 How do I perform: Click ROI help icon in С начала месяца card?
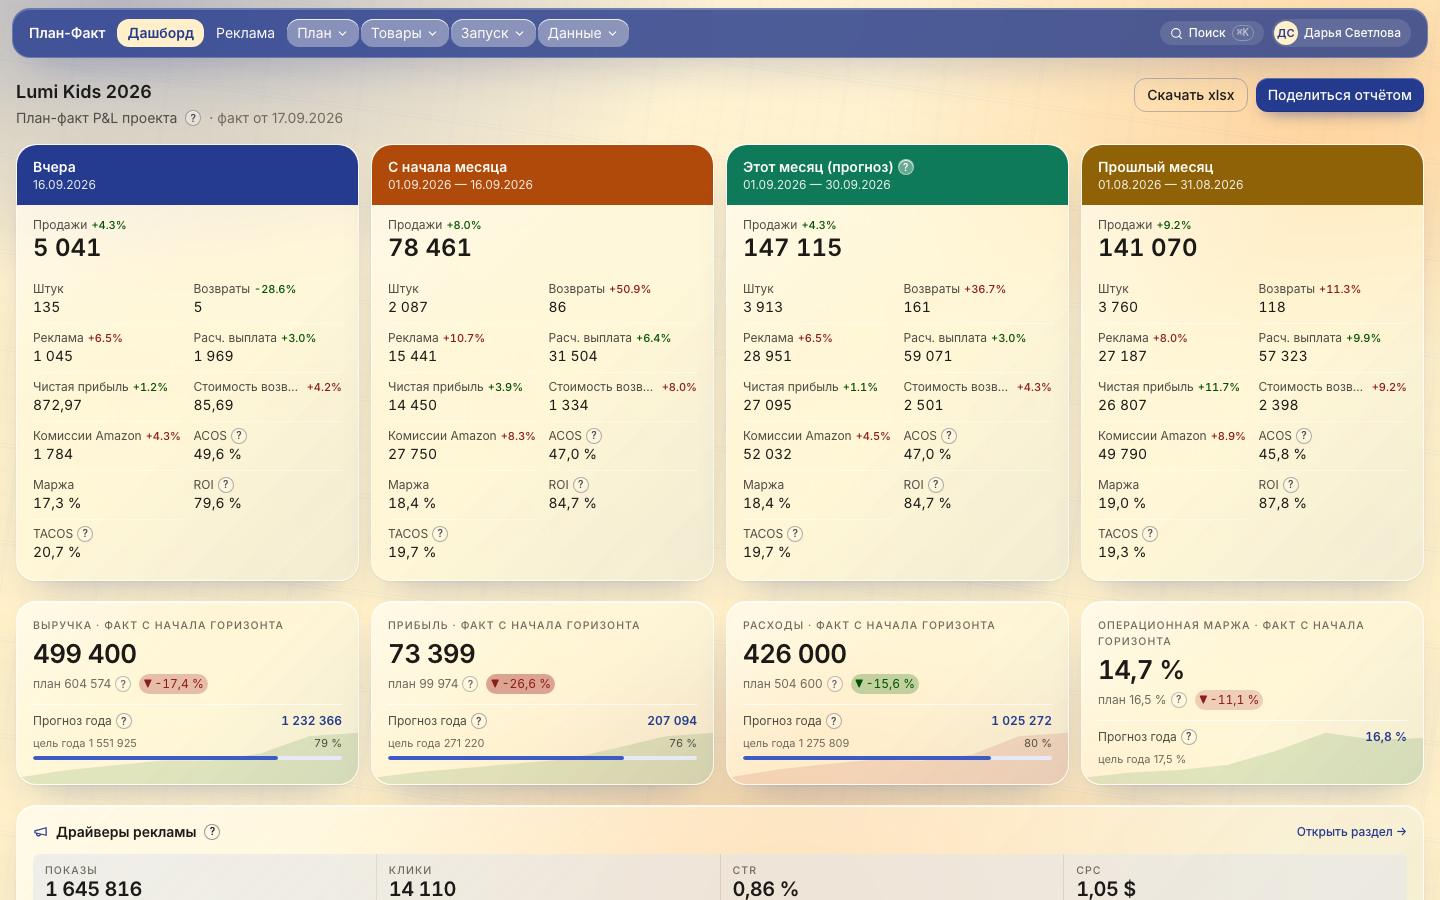coord(581,485)
